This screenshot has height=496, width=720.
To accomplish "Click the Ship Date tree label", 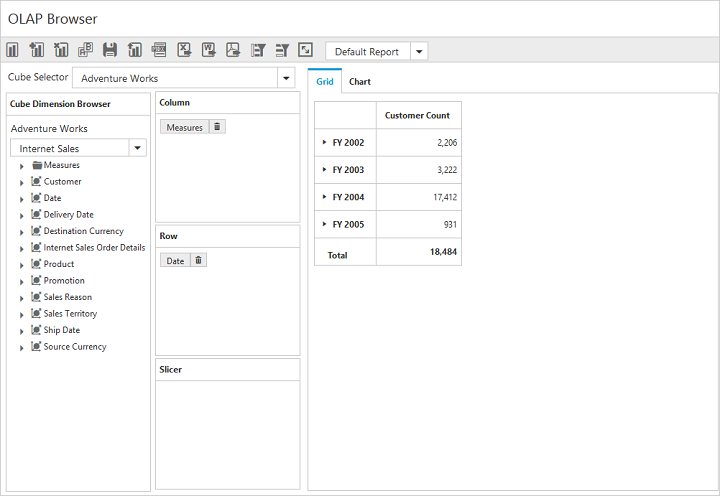I will click(62, 330).
